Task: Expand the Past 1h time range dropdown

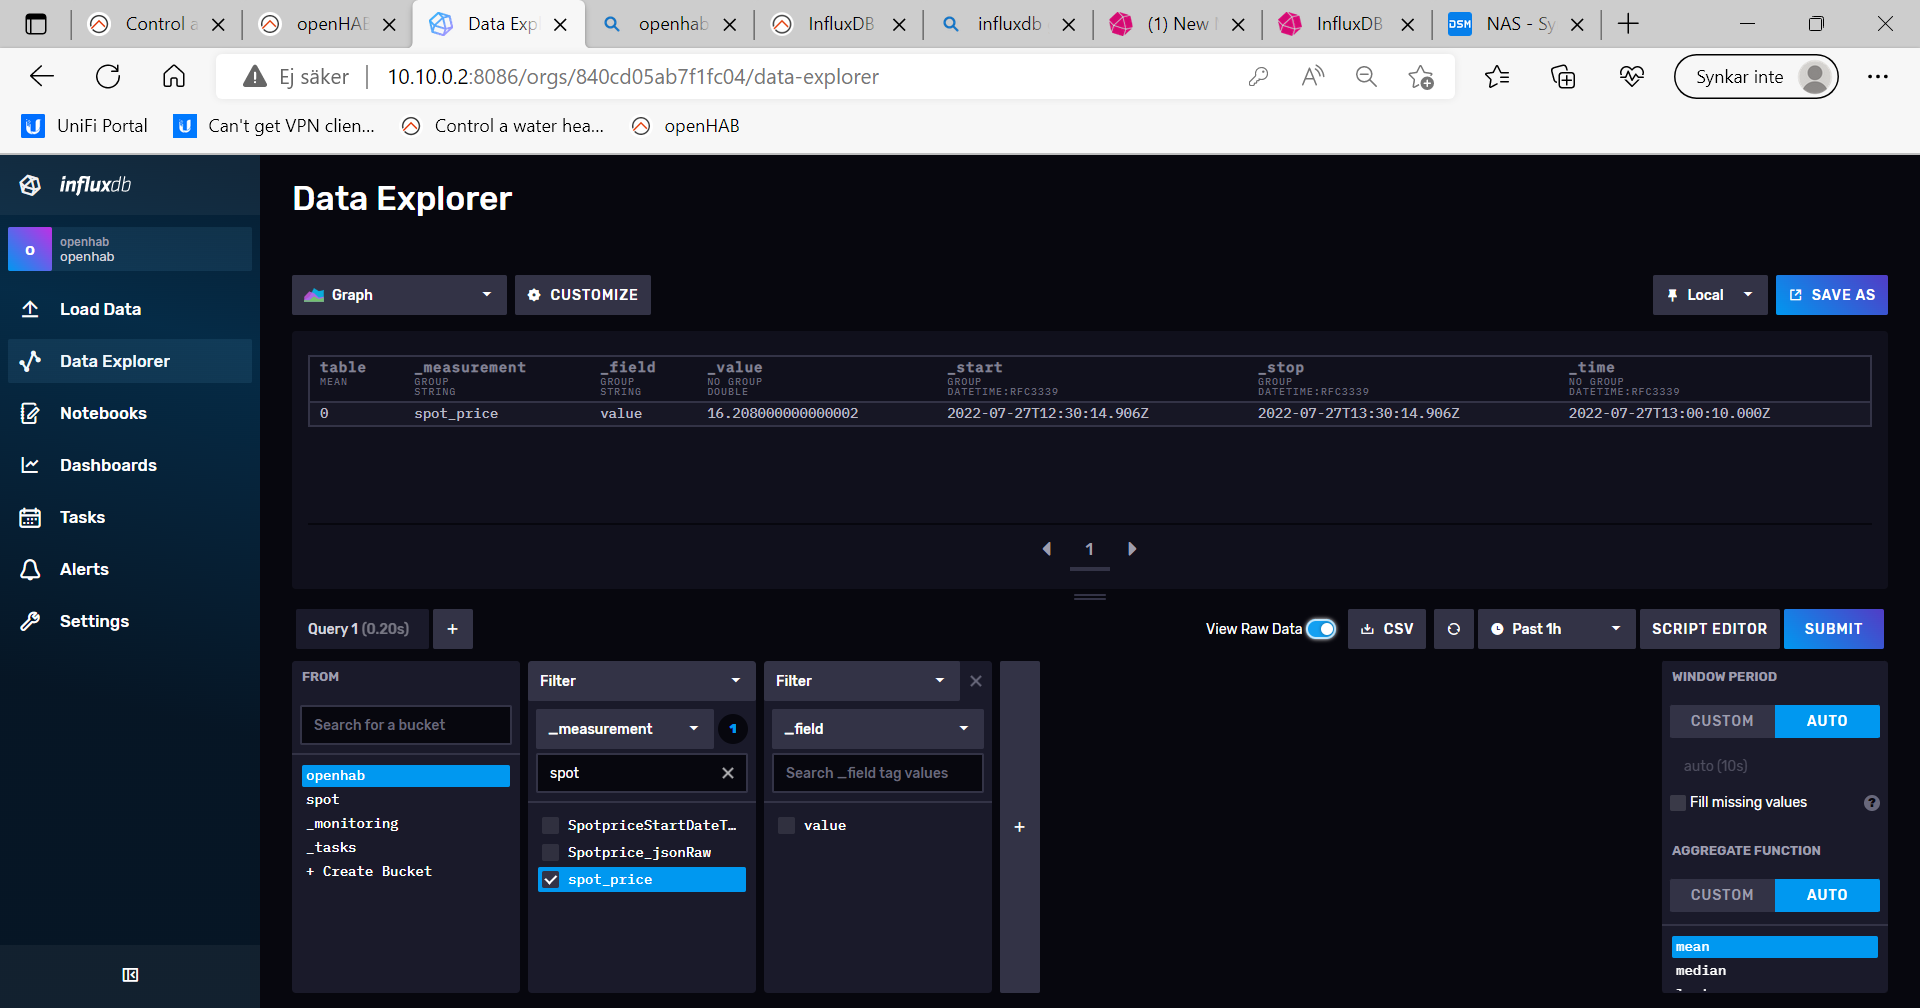Action: 1555,629
